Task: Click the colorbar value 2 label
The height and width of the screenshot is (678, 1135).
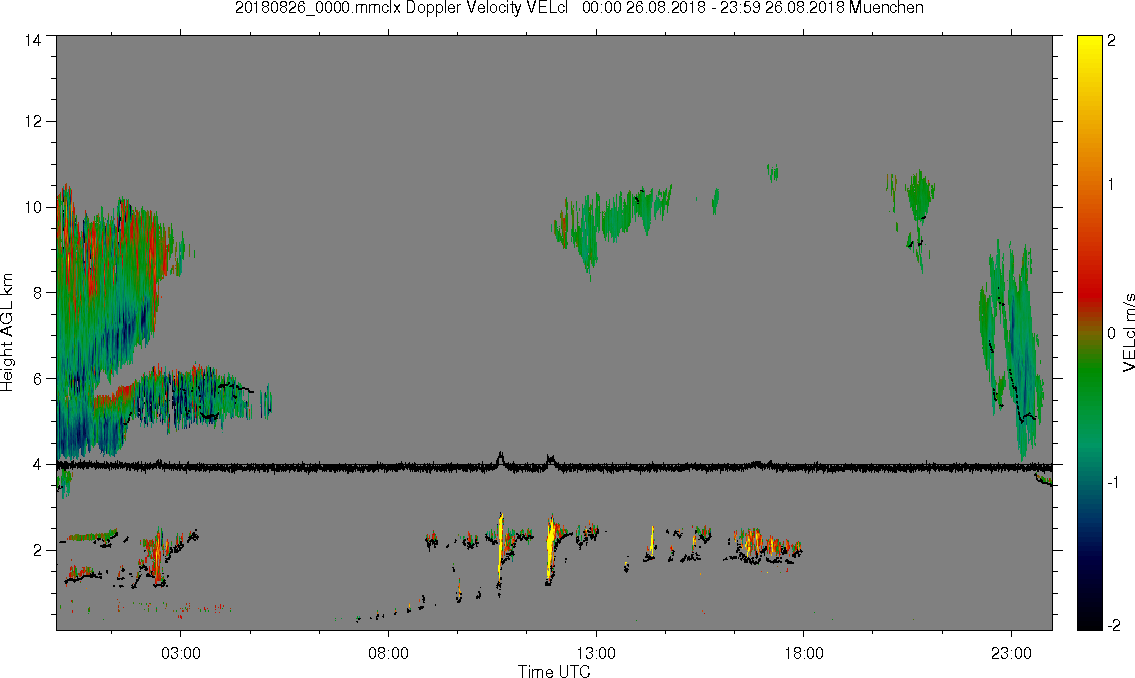Action: pyautogui.click(x=1111, y=41)
